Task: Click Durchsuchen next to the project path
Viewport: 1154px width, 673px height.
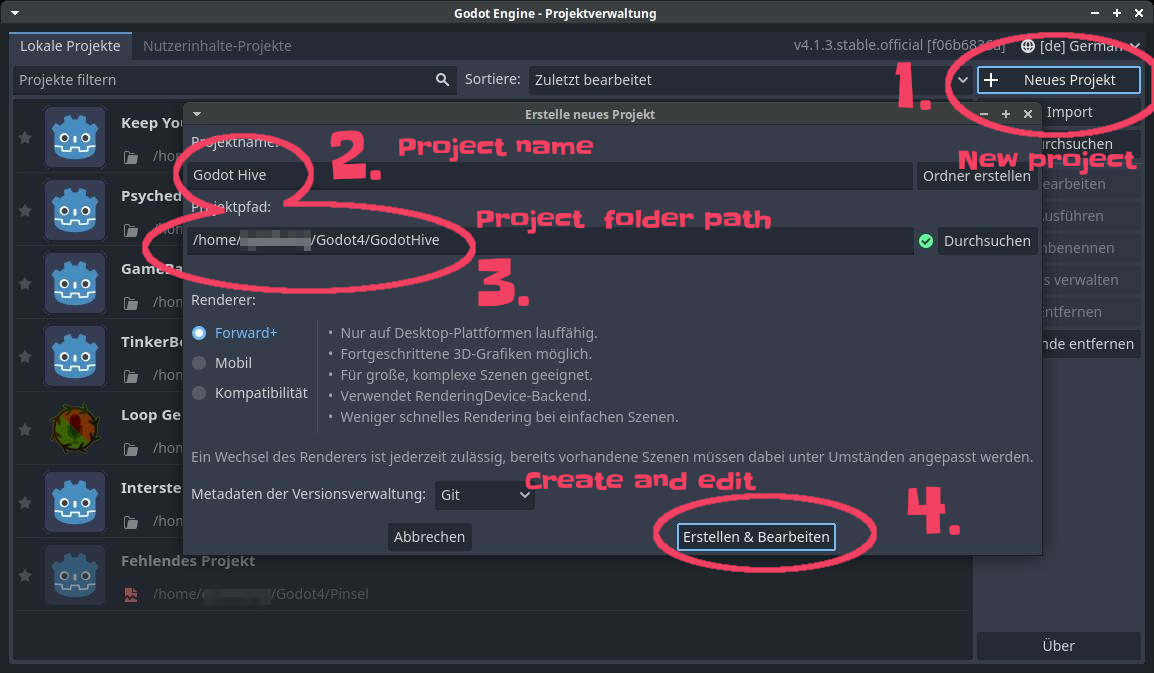Action: pos(987,241)
